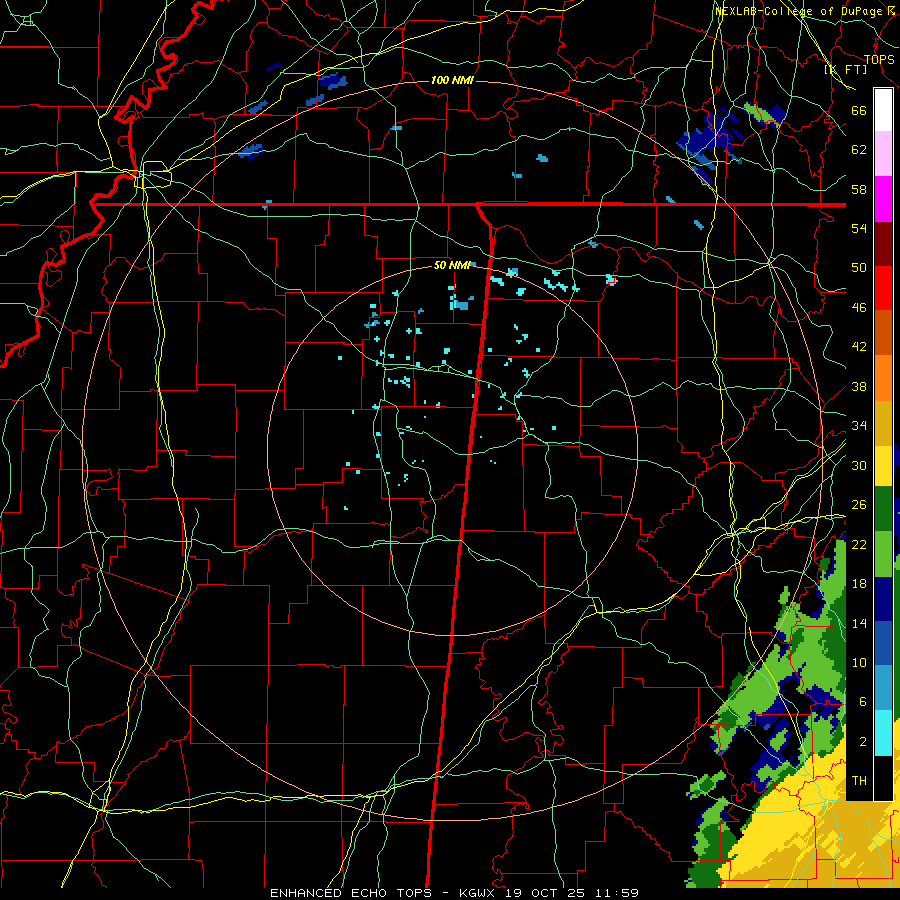The height and width of the screenshot is (900, 900).
Task: Click the 'K FT' legend units label
Action: (846, 69)
